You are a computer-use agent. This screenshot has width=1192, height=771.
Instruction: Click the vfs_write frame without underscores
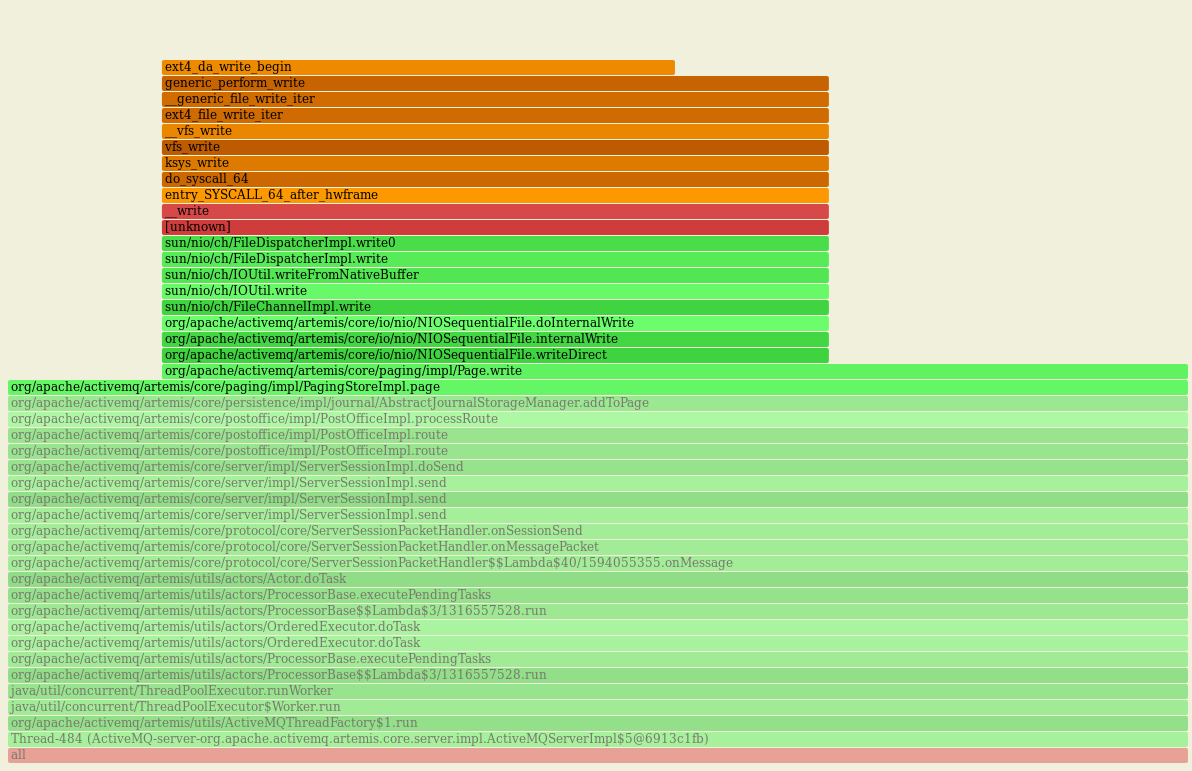tap(495, 148)
